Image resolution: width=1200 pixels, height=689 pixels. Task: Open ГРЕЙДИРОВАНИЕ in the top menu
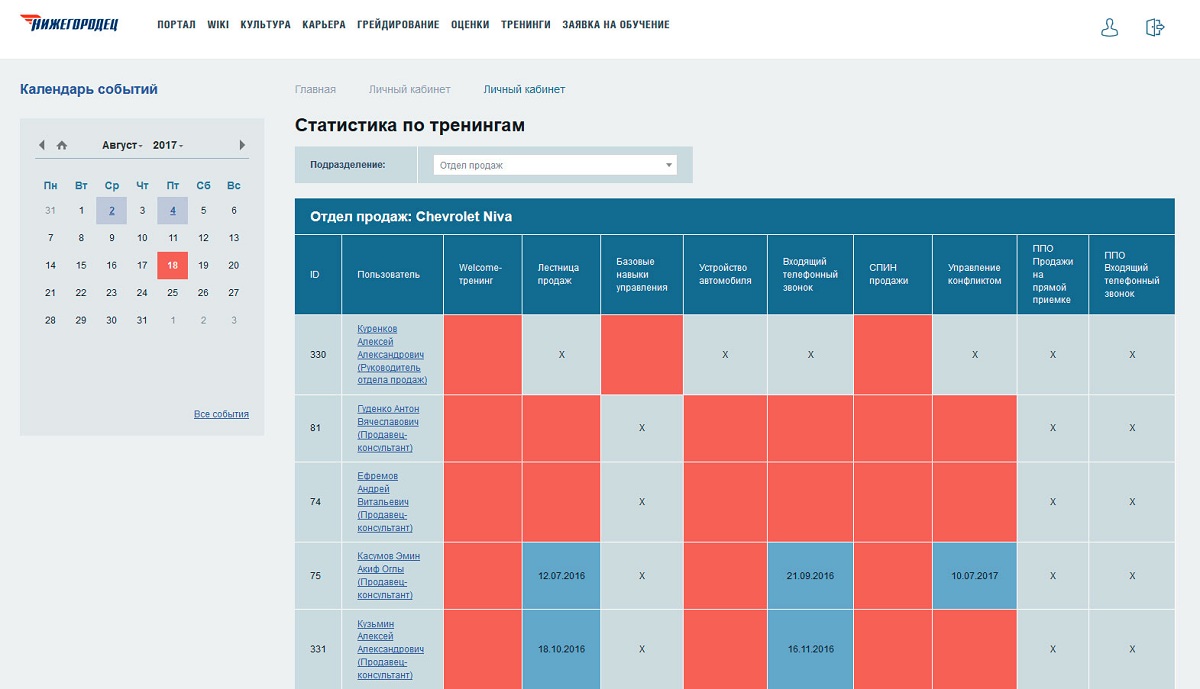pyautogui.click(x=398, y=25)
